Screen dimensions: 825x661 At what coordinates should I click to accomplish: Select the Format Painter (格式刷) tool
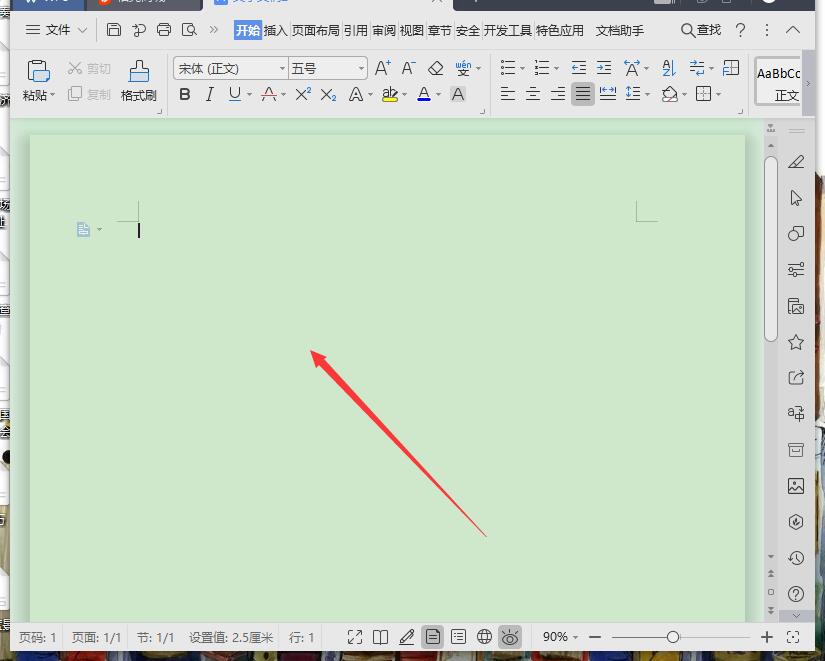coord(138,81)
